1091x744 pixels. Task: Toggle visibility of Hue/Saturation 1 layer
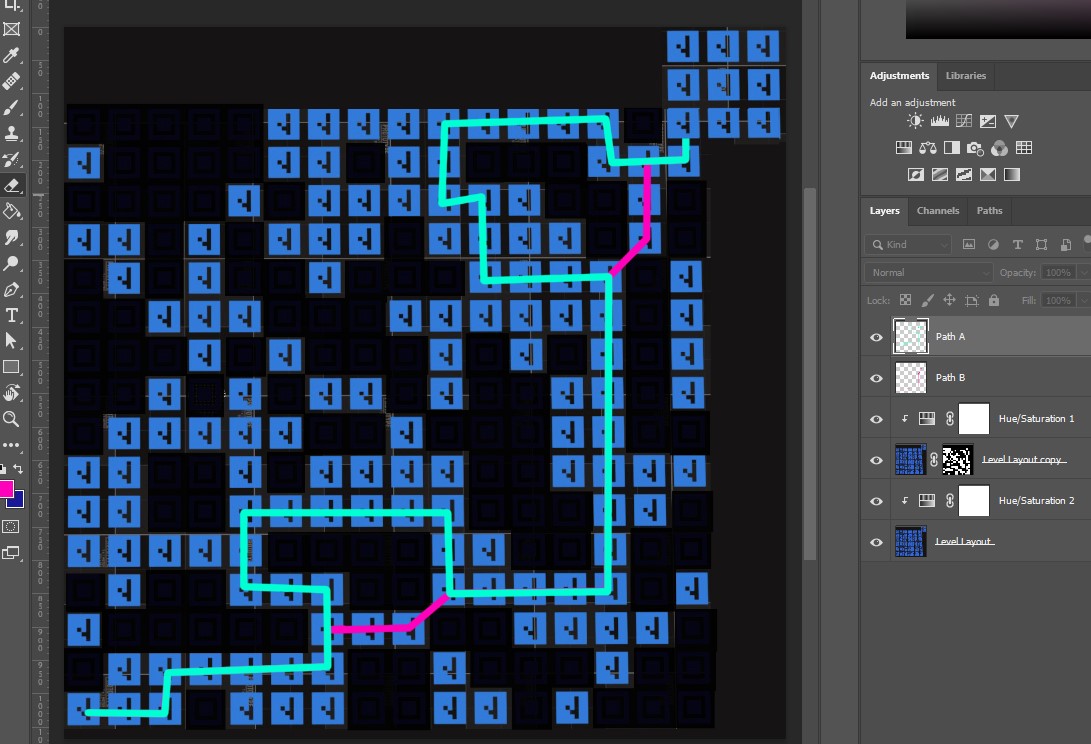click(x=876, y=420)
